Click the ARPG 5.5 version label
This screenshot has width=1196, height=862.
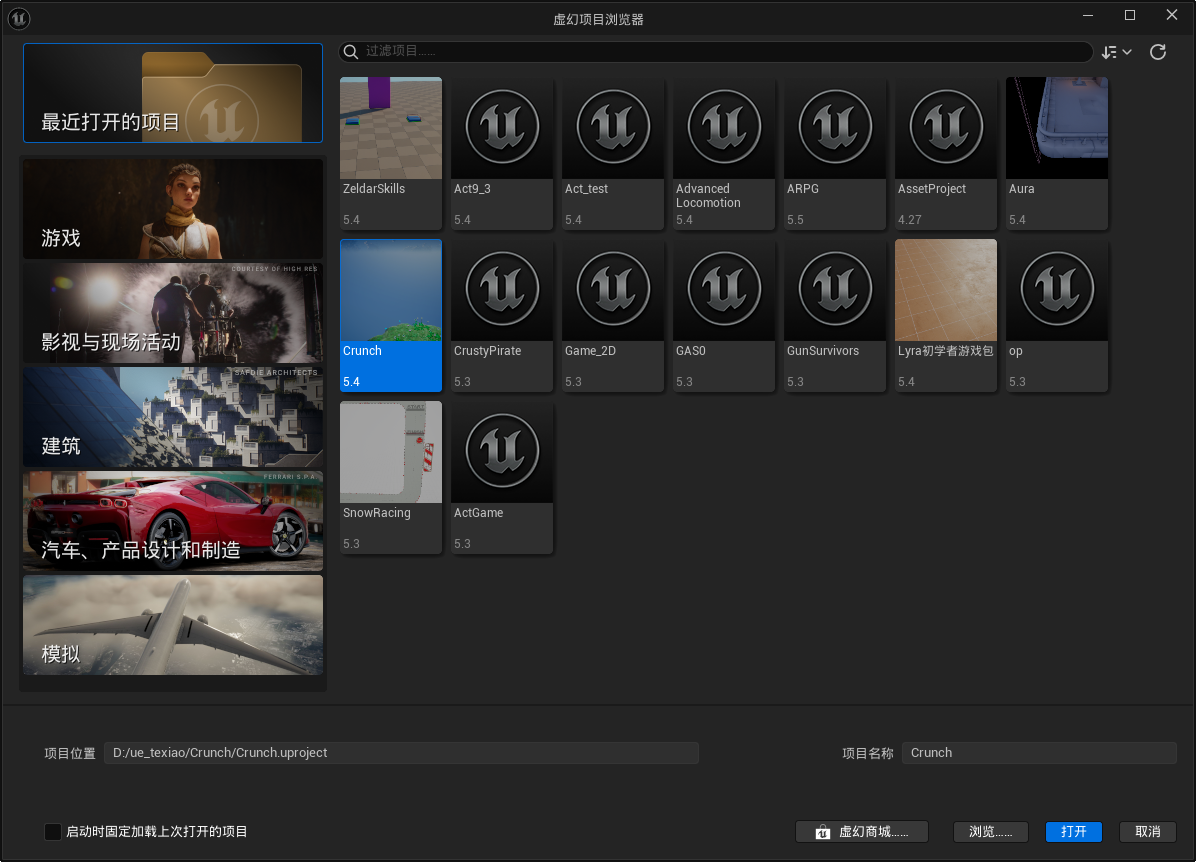pos(795,220)
